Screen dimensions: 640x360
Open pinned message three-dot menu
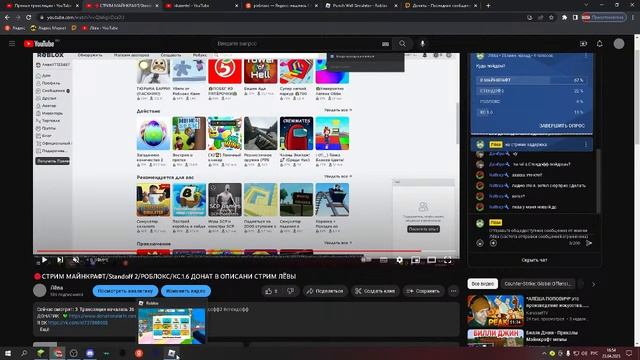pyautogui.click(x=586, y=144)
